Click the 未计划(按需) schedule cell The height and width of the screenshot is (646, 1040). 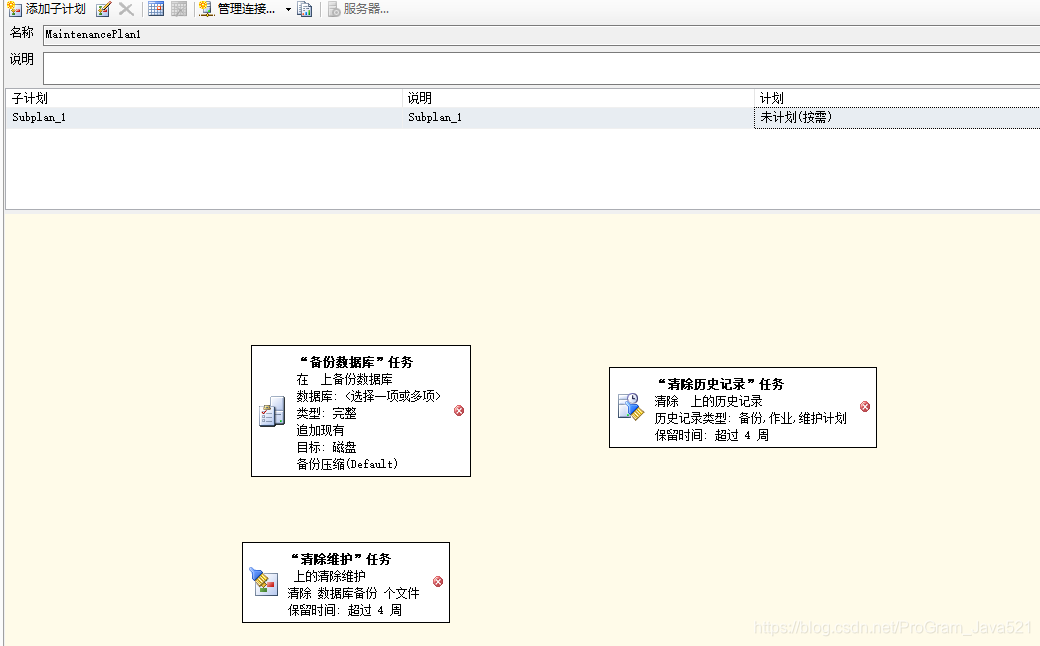pos(793,117)
